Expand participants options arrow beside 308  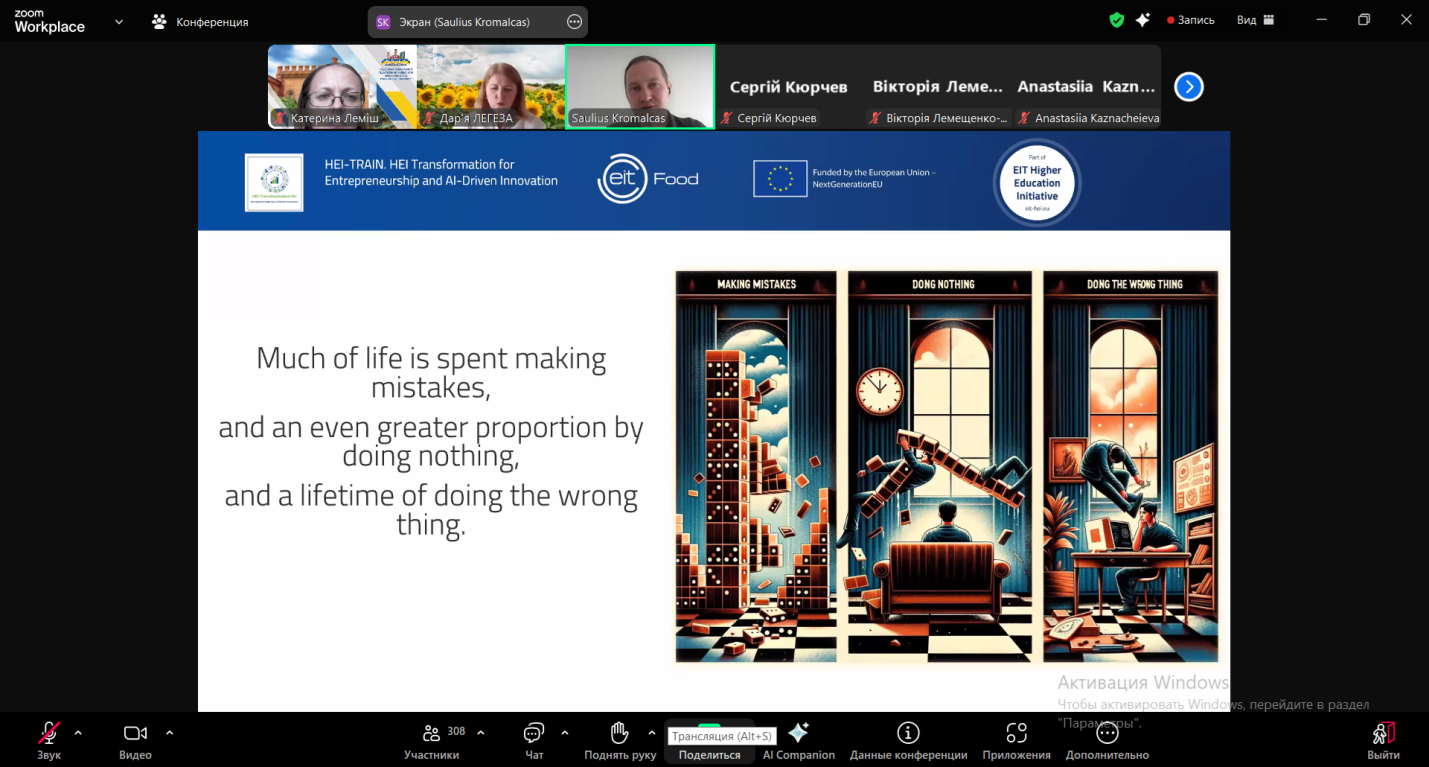[x=481, y=732]
